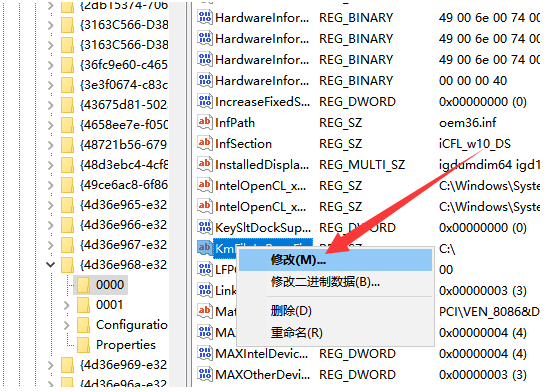Click the Properties folder icon

click(x=84, y=345)
